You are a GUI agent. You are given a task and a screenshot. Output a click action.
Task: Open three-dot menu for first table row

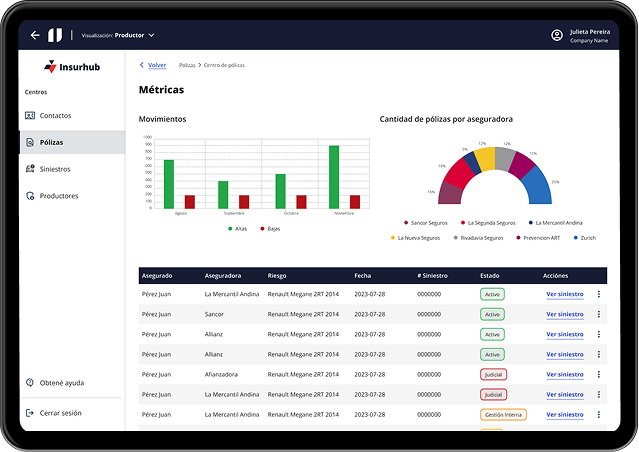pyautogui.click(x=599, y=294)
